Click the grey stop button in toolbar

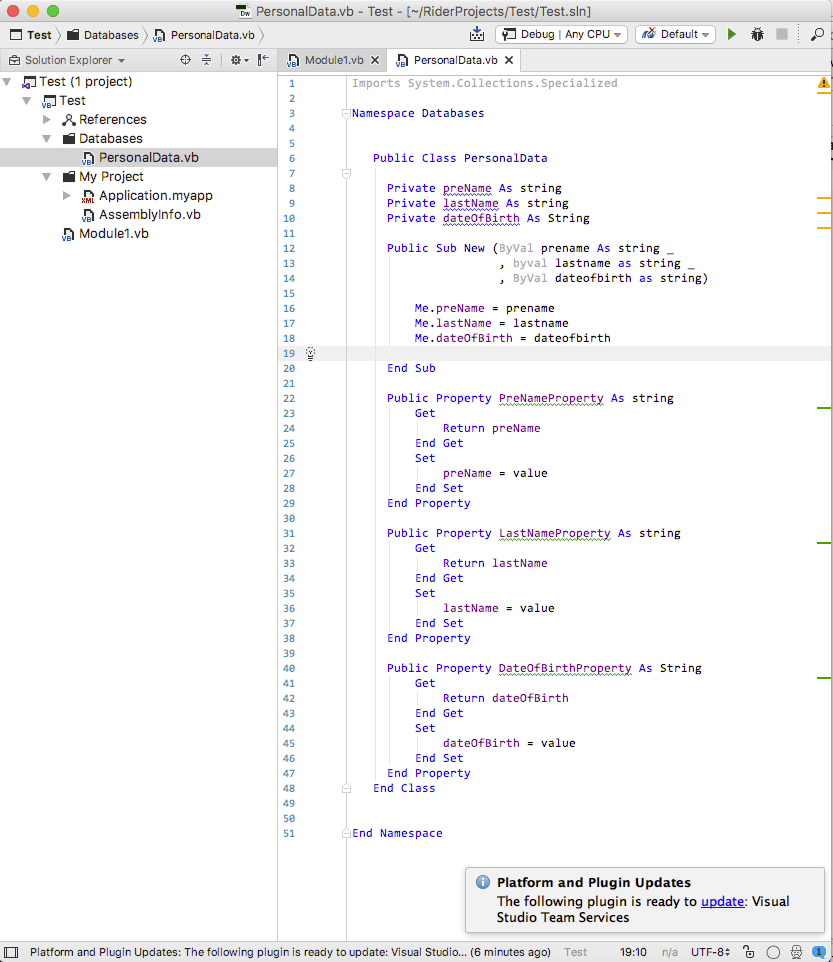pos(781,34)
